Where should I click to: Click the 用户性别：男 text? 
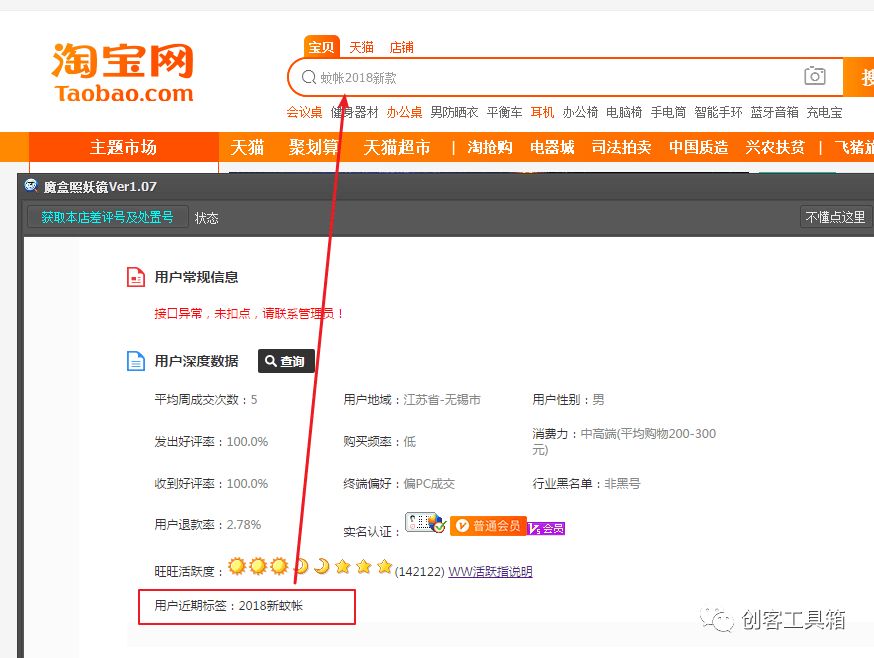[x=568, y=400]
